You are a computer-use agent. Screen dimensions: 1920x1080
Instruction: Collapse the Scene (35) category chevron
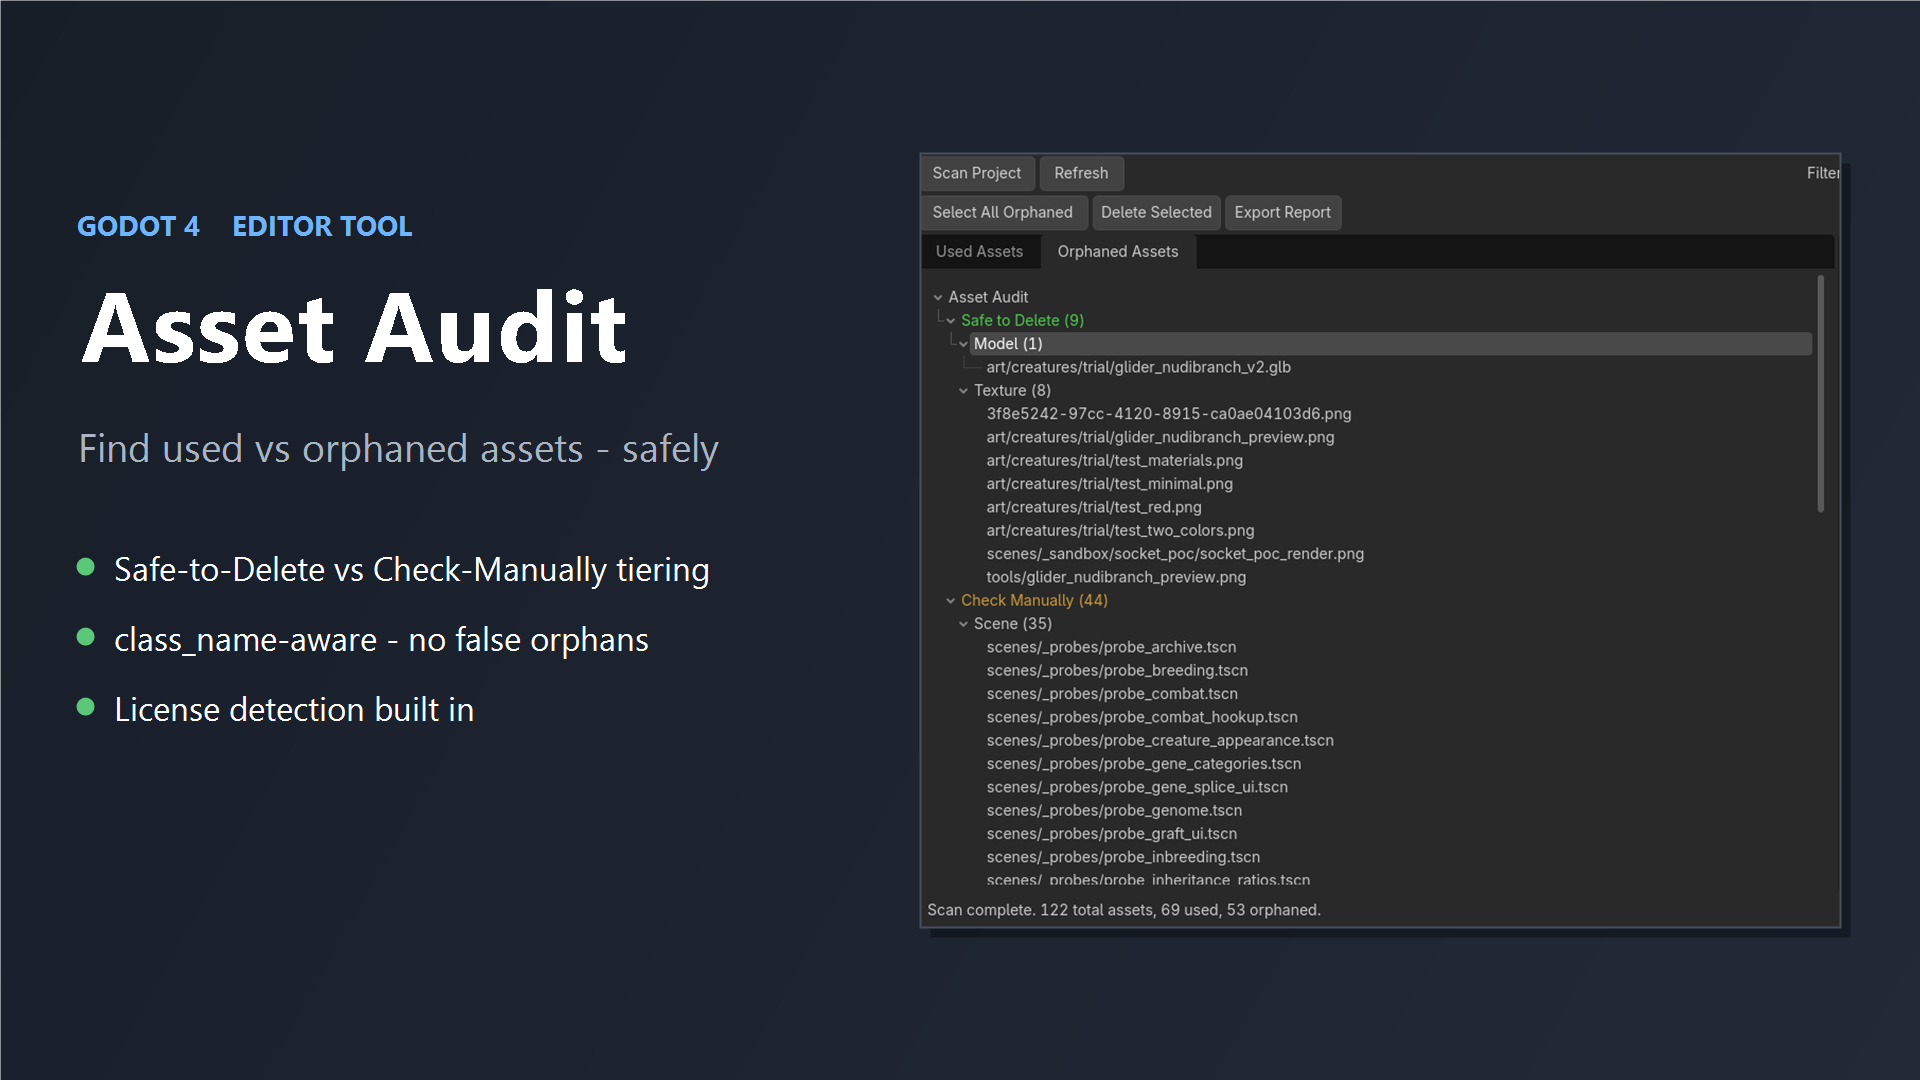click(x=964, y=624)
